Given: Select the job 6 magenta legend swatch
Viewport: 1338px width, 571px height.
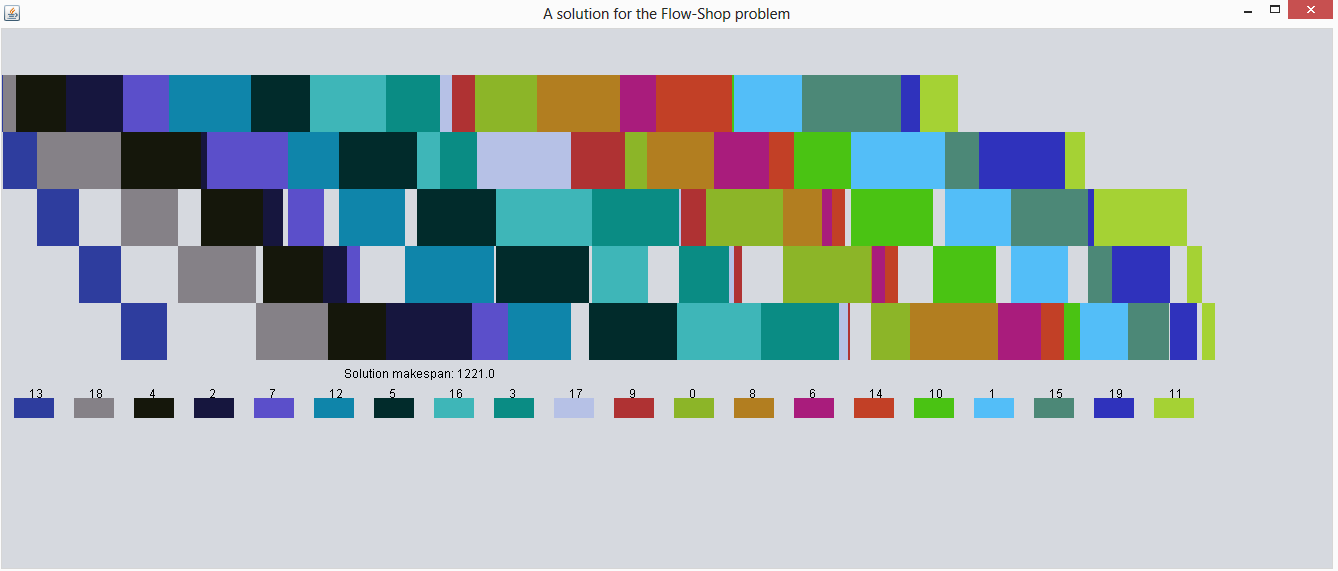Looking at the screenshot, I should 814,408.
